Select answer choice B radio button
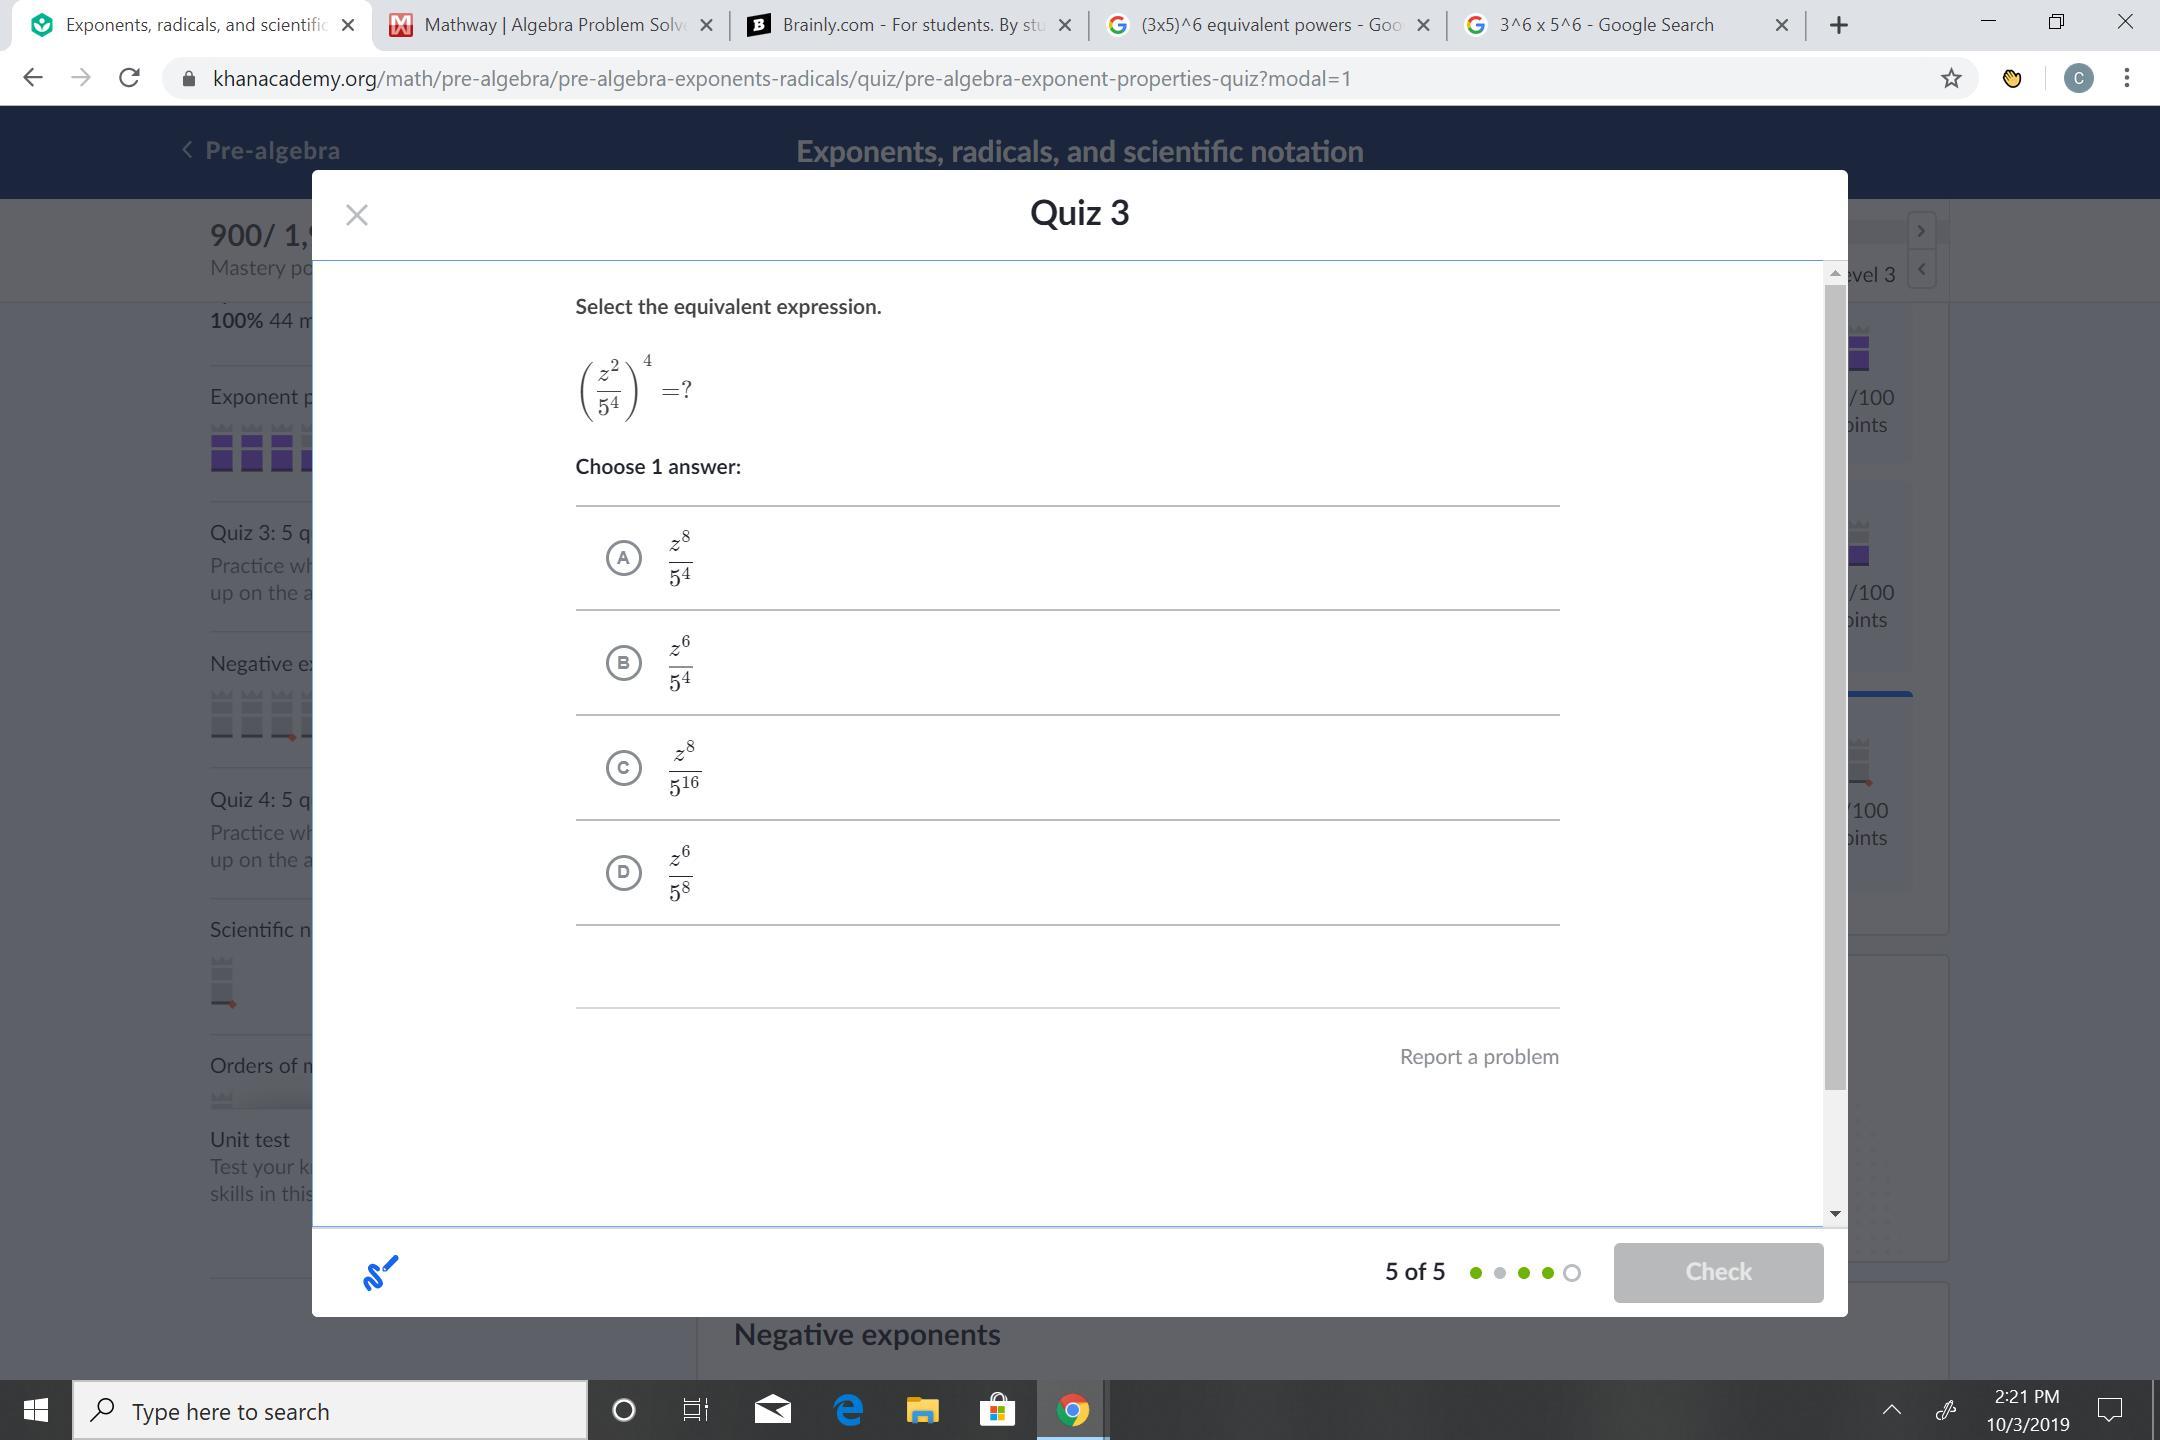2160x1440 pixels. tap(623, 663)
